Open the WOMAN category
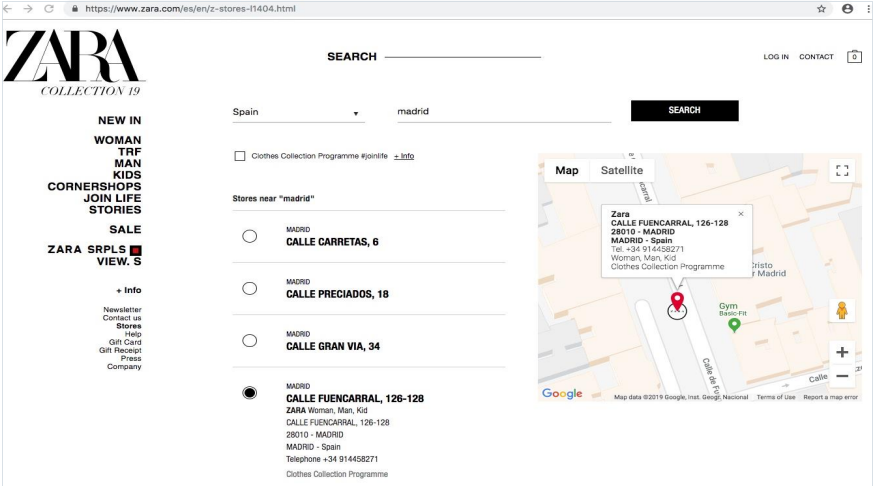Viewport: 874px width, 486px height. coord(117,140)
